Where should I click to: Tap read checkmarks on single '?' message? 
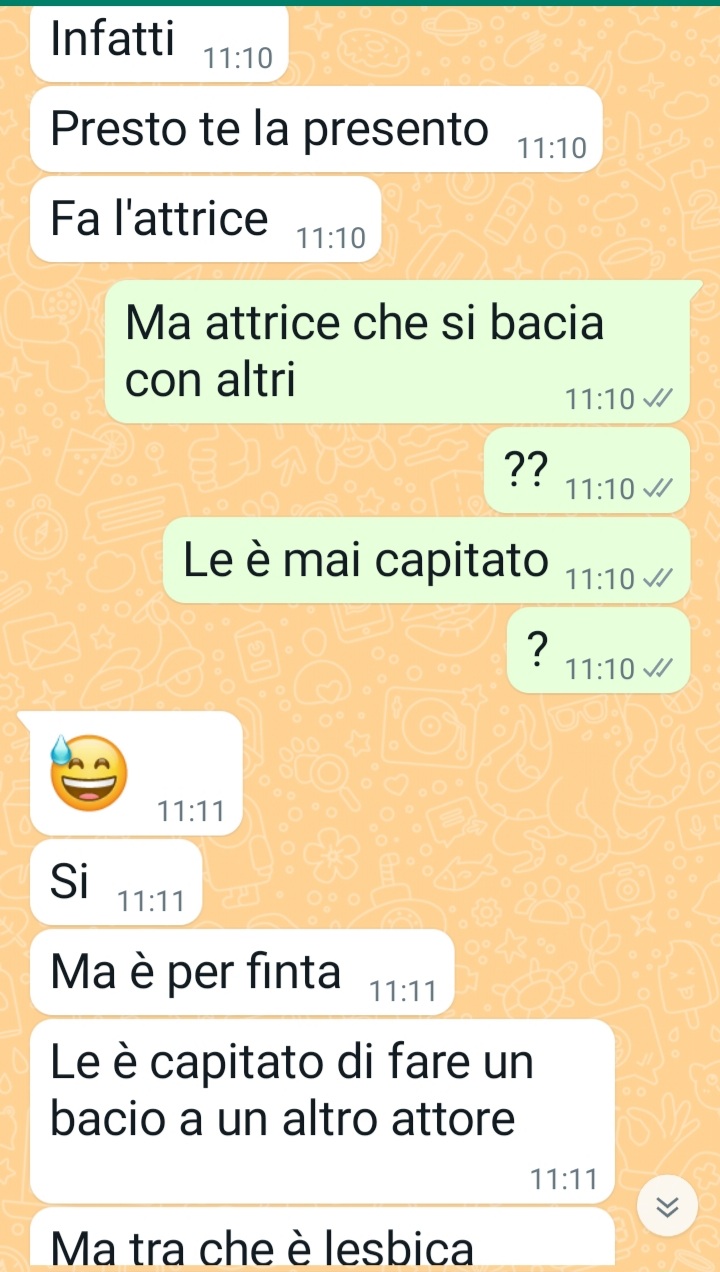655,668
